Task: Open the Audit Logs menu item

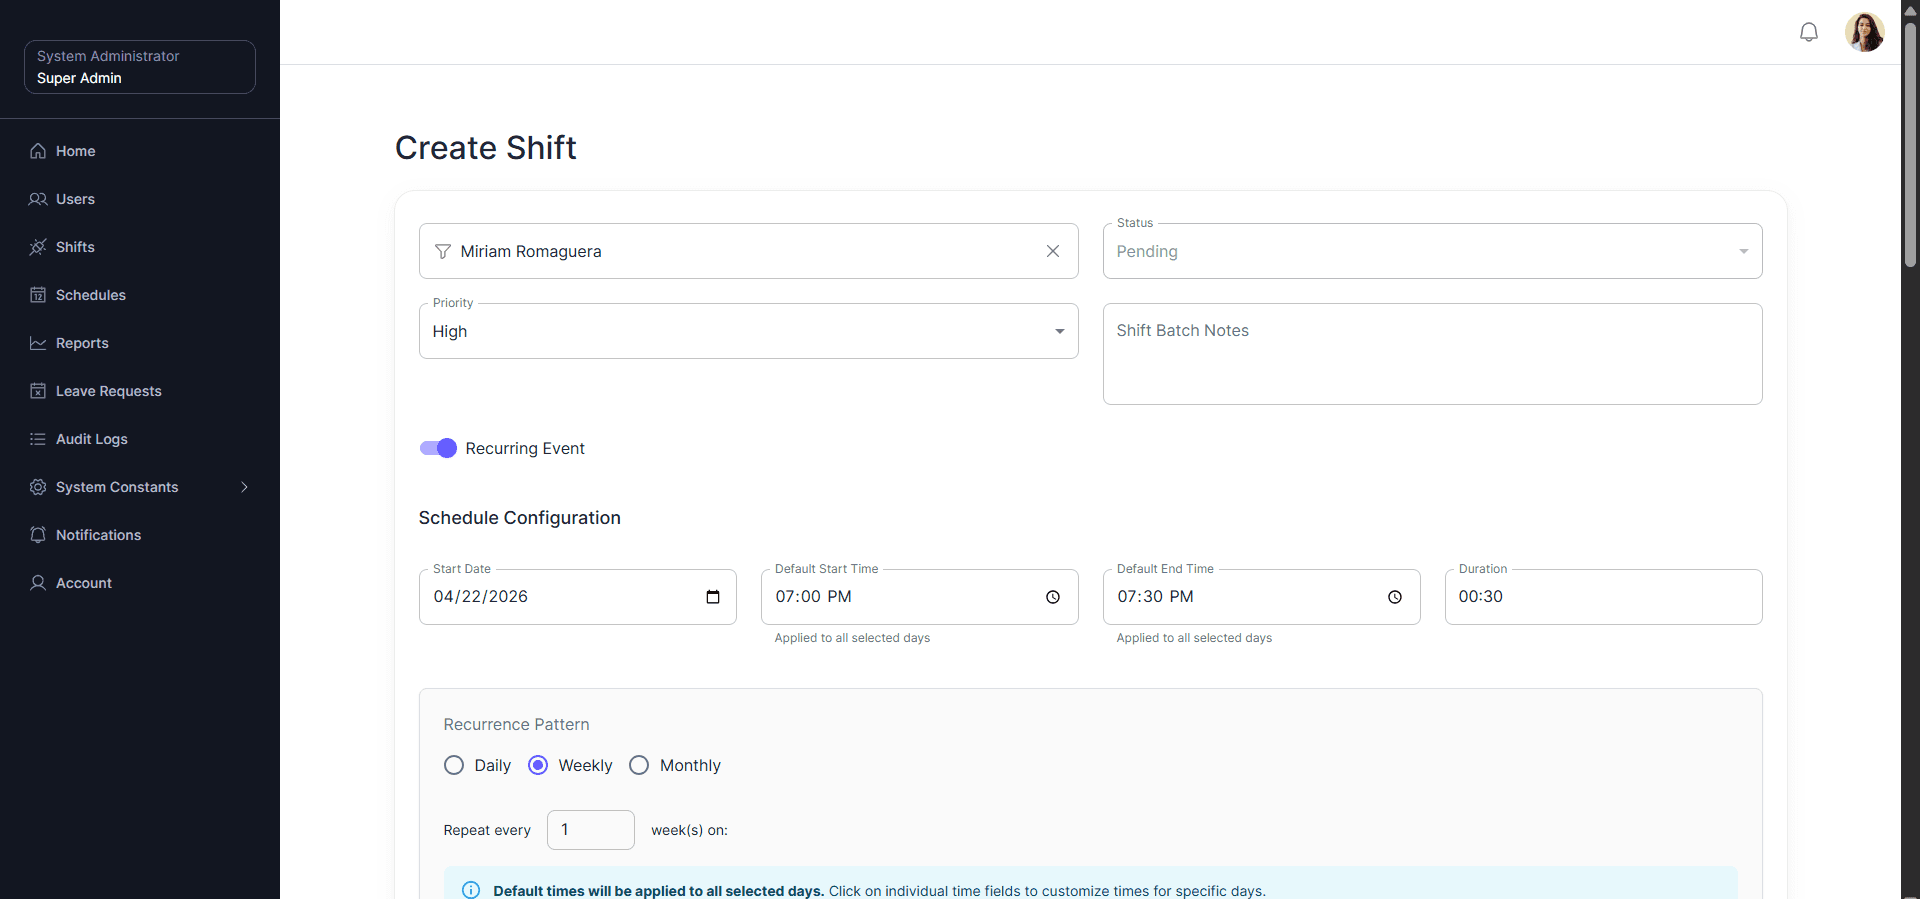Action: 140,439
